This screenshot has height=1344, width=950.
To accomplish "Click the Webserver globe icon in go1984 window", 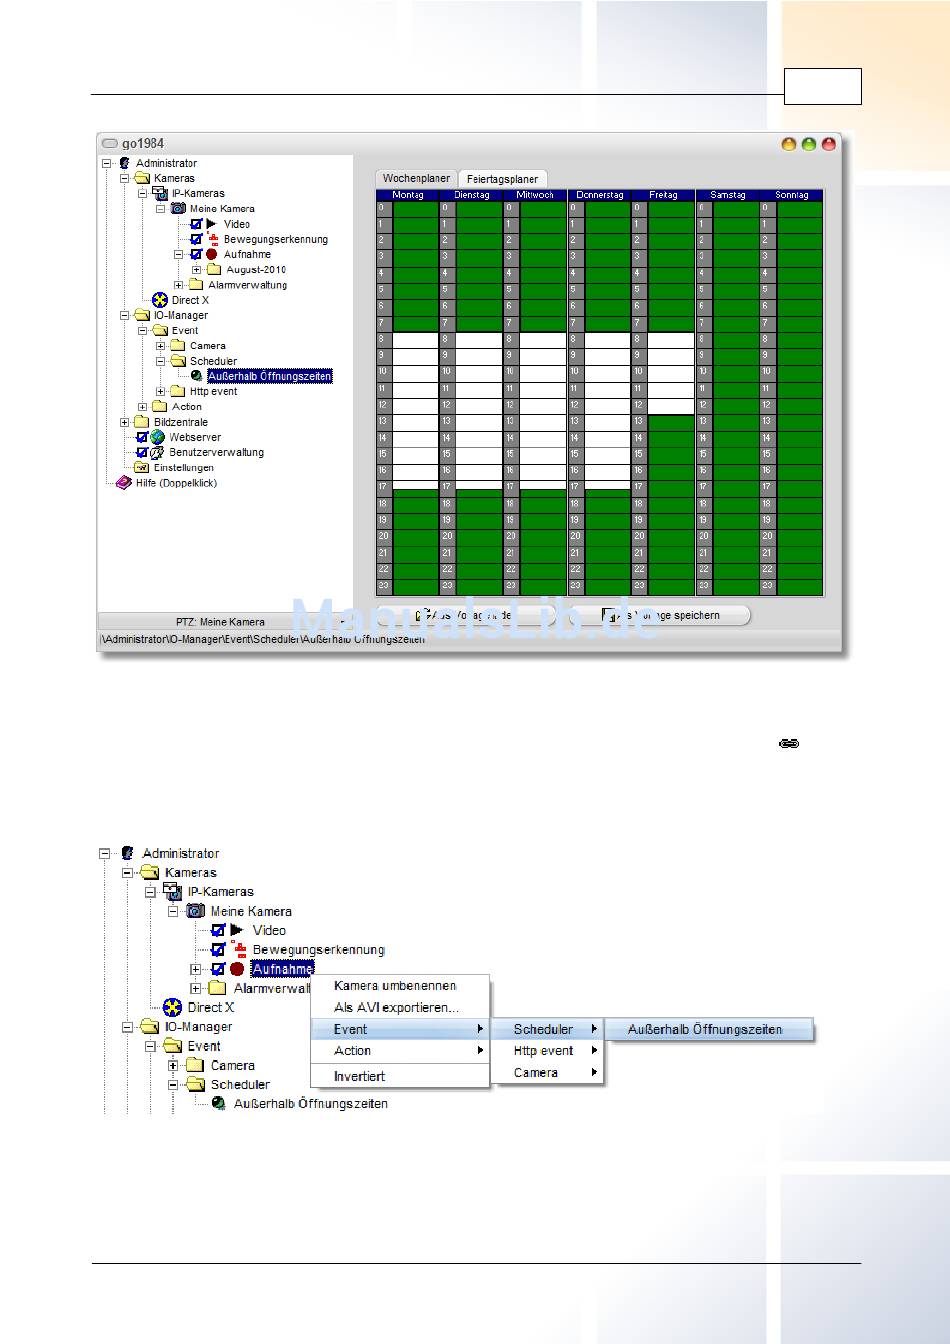I will 157,437.
